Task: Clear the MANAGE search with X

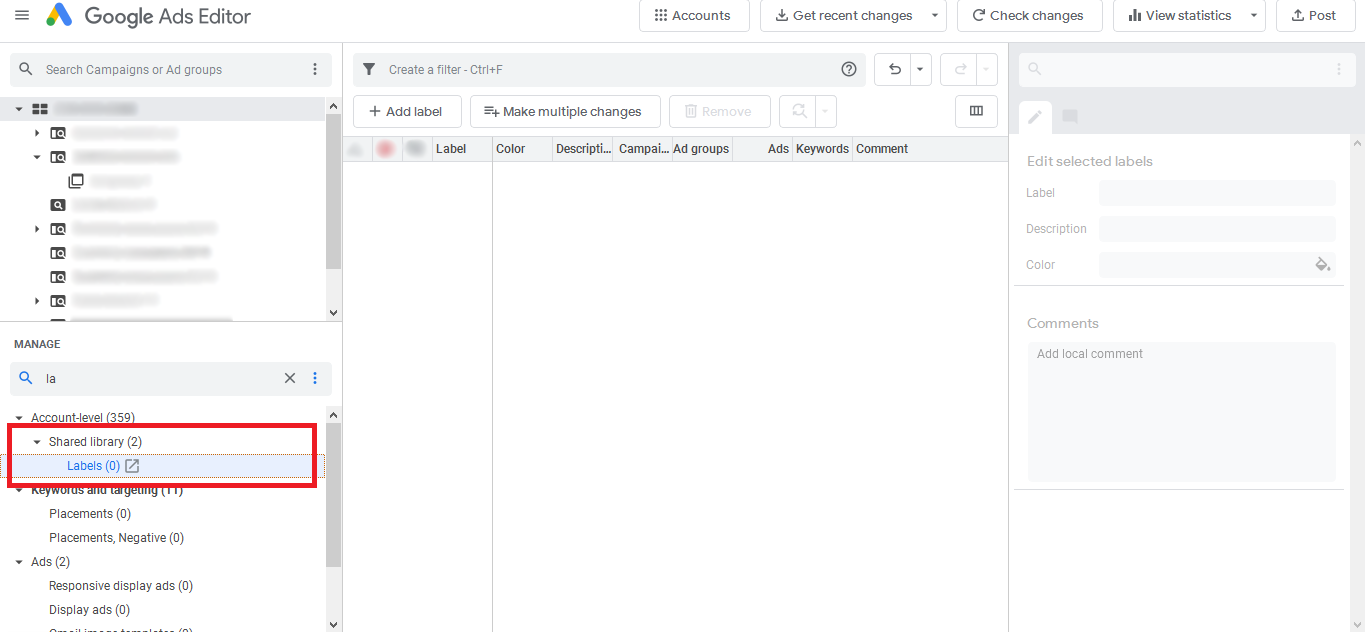Action: 290,378
